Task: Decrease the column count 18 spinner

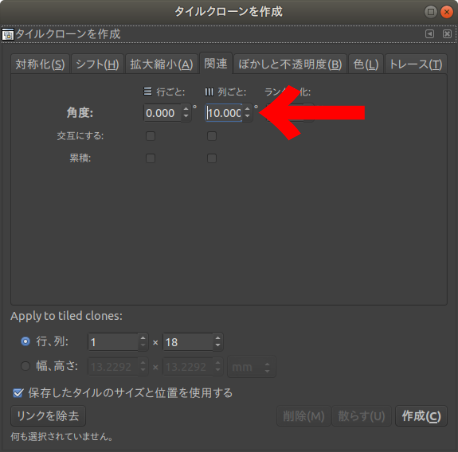Action: tap(218, 346)
